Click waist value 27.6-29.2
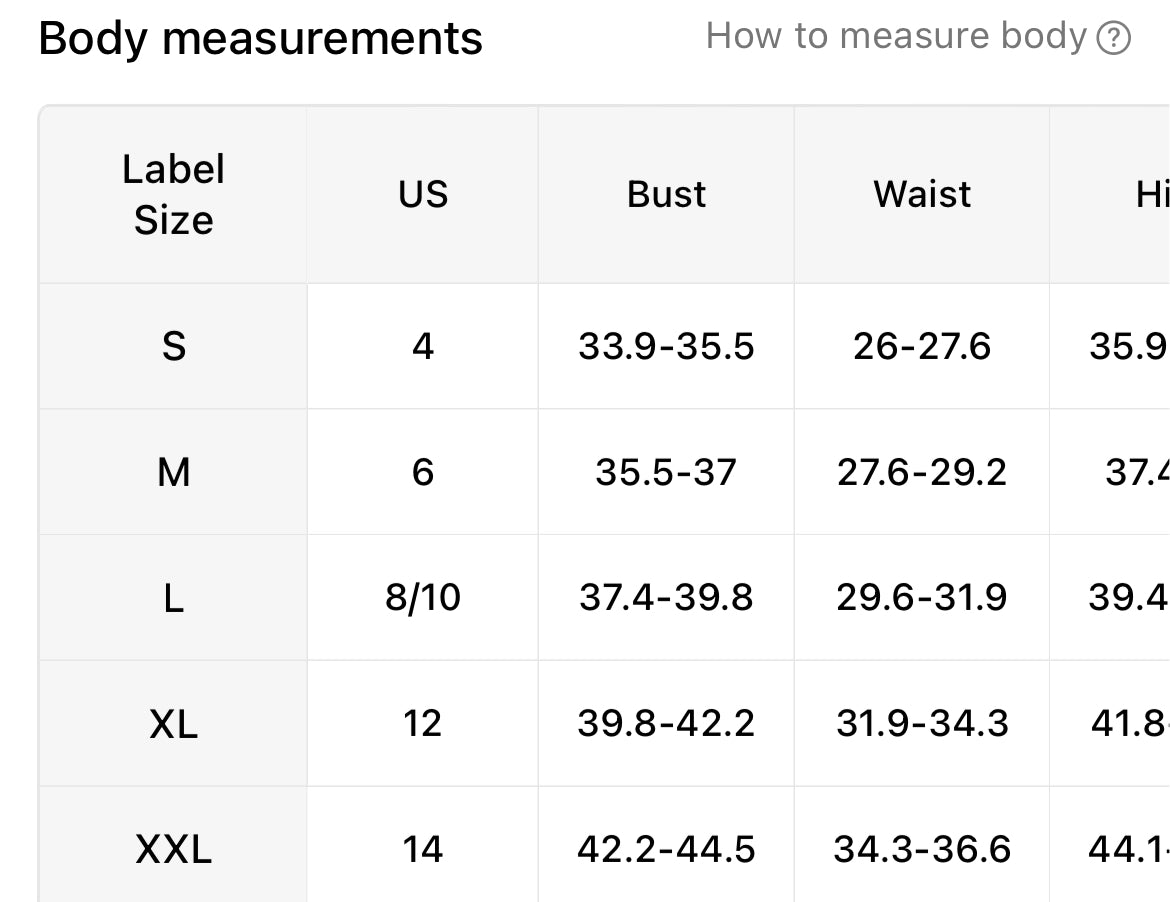The width and height of the screenshot is (1170, 902). point(922,472)
